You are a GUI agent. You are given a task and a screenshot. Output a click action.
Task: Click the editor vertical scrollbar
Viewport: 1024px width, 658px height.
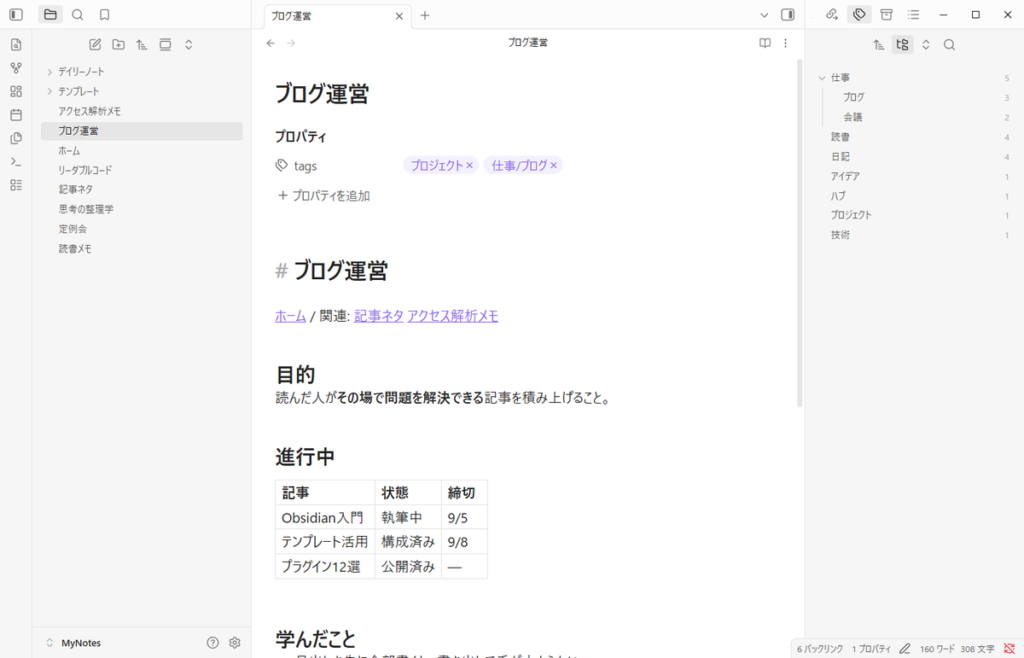799,233
